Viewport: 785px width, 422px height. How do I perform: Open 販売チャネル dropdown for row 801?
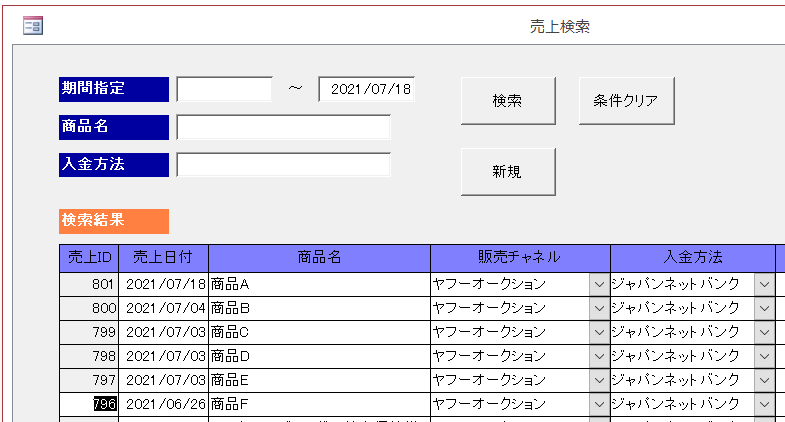pyautogui.click(x=599, y=284)
